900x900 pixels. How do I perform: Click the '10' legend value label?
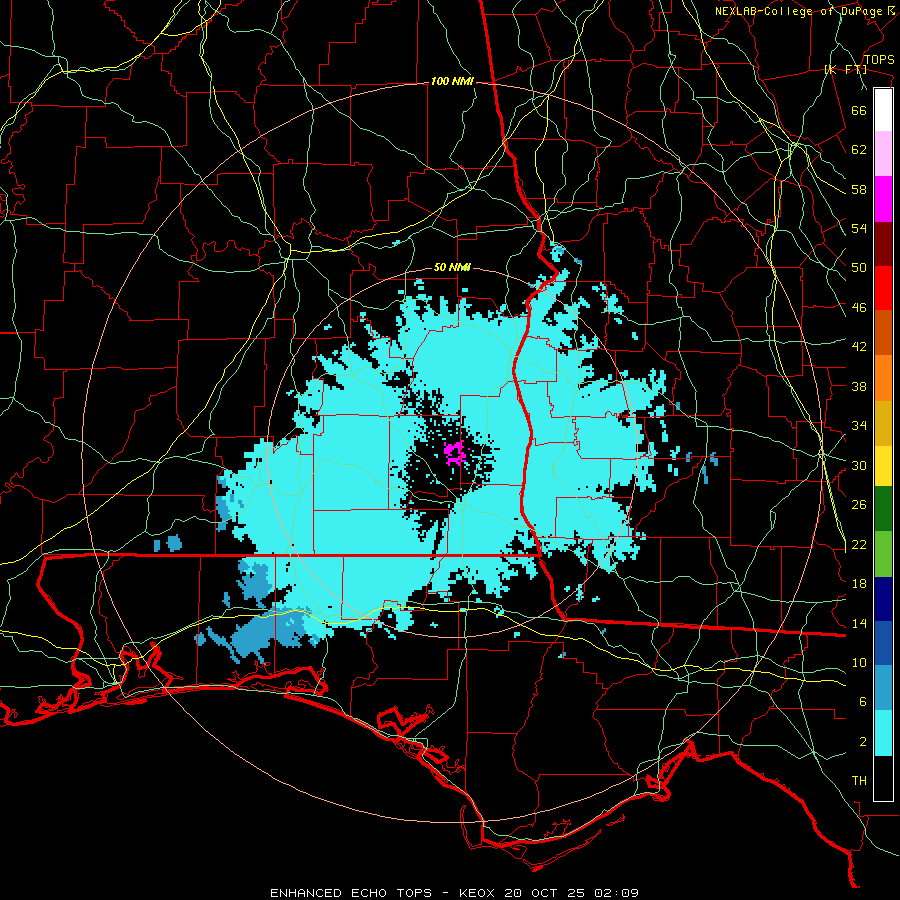pos(859,663)
